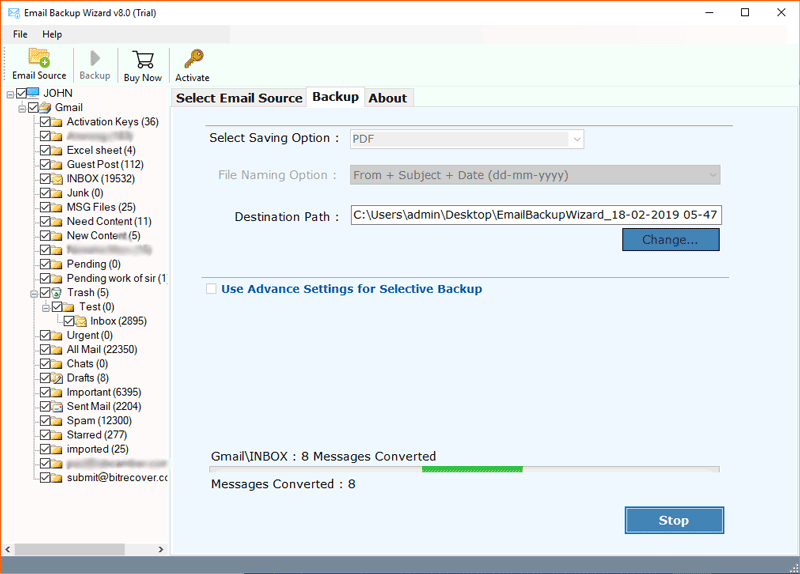Click the INBOX (19532) mail folder icon
This screenshot has height=574, width=800.
57,179
